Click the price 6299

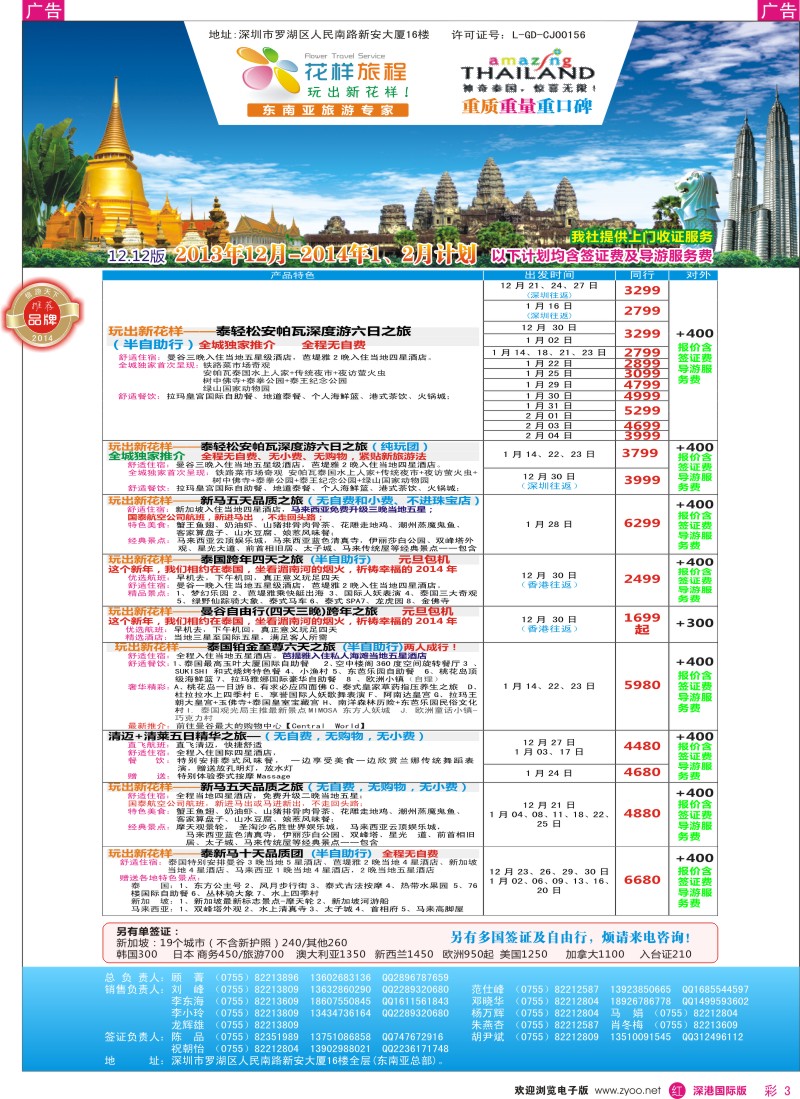tap(642, 523)
